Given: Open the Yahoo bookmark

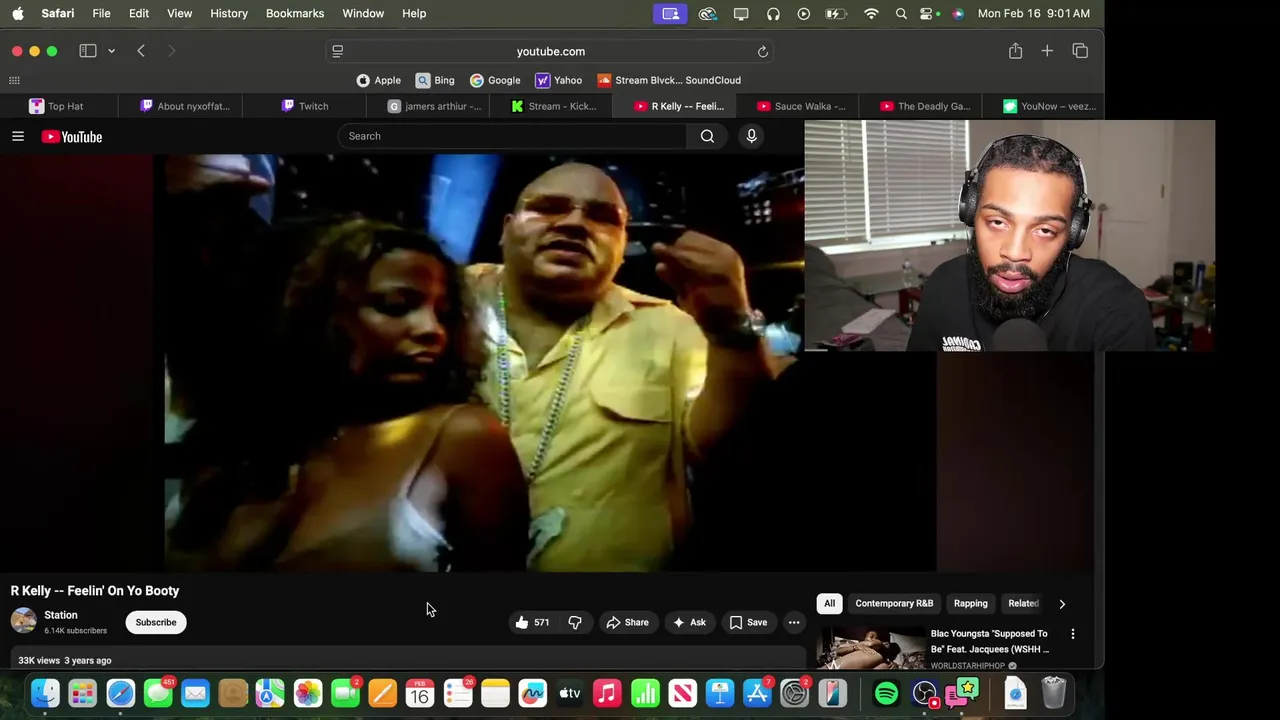Looking at the screenshot, I should 558,80.
